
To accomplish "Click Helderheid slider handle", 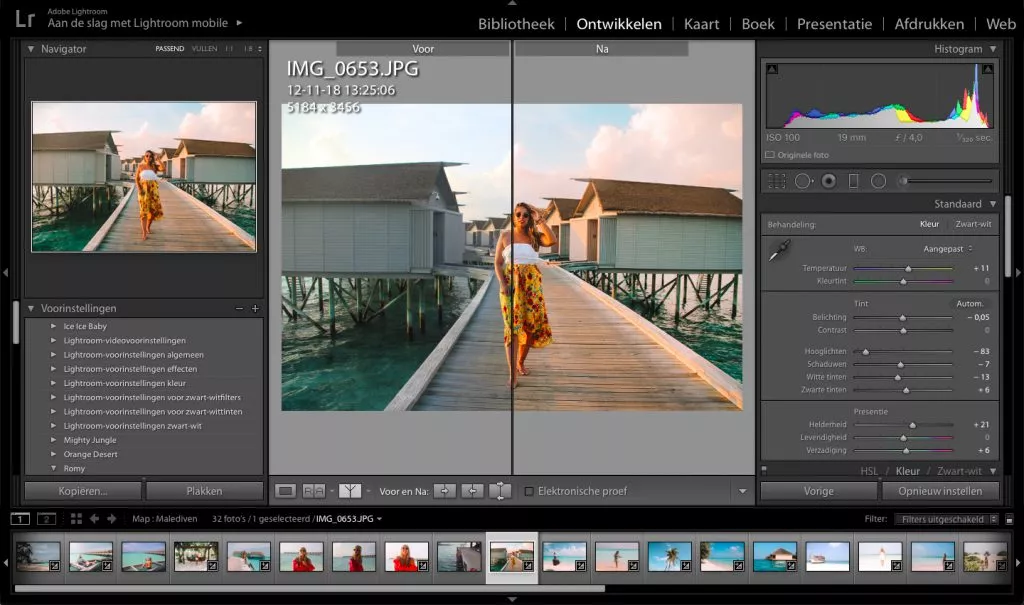I will click(x=912, y=425).
